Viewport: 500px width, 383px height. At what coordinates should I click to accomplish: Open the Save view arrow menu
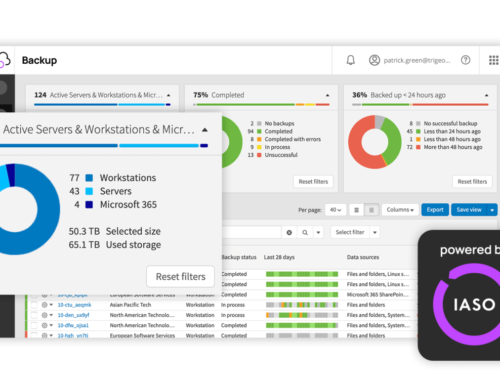click(492, 210)
